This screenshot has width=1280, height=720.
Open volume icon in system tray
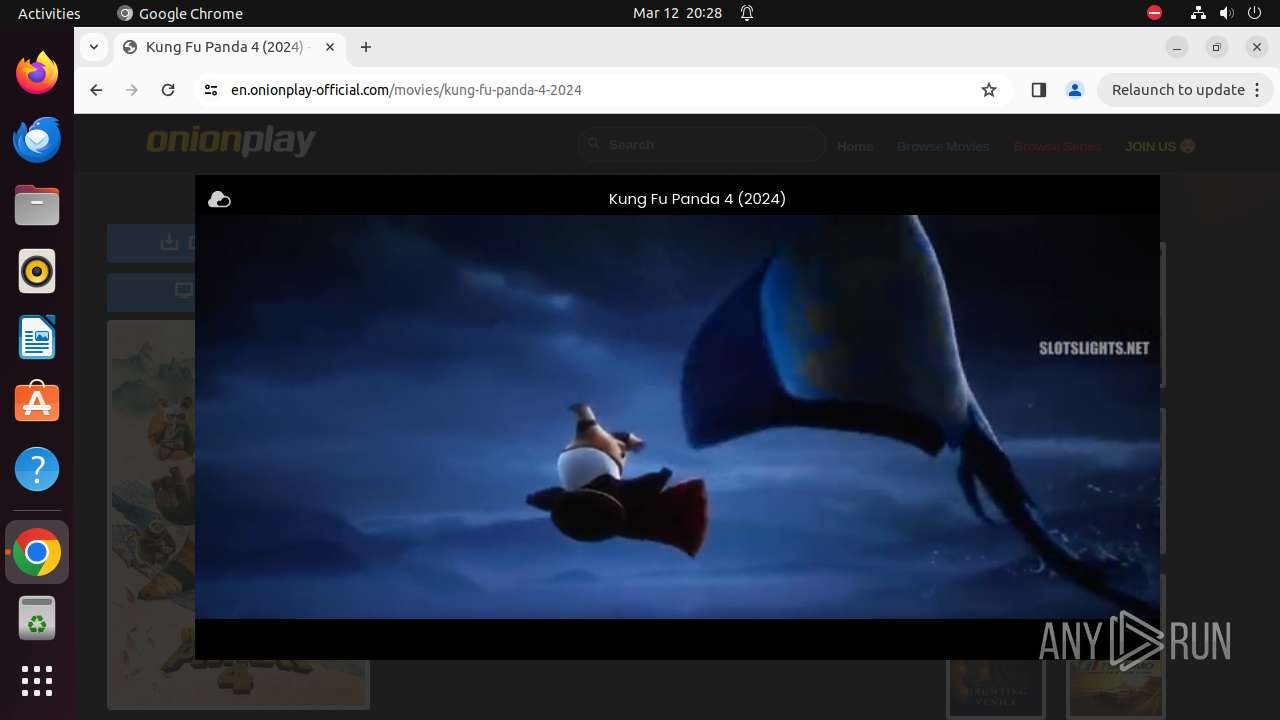[x=1226, y=13]
